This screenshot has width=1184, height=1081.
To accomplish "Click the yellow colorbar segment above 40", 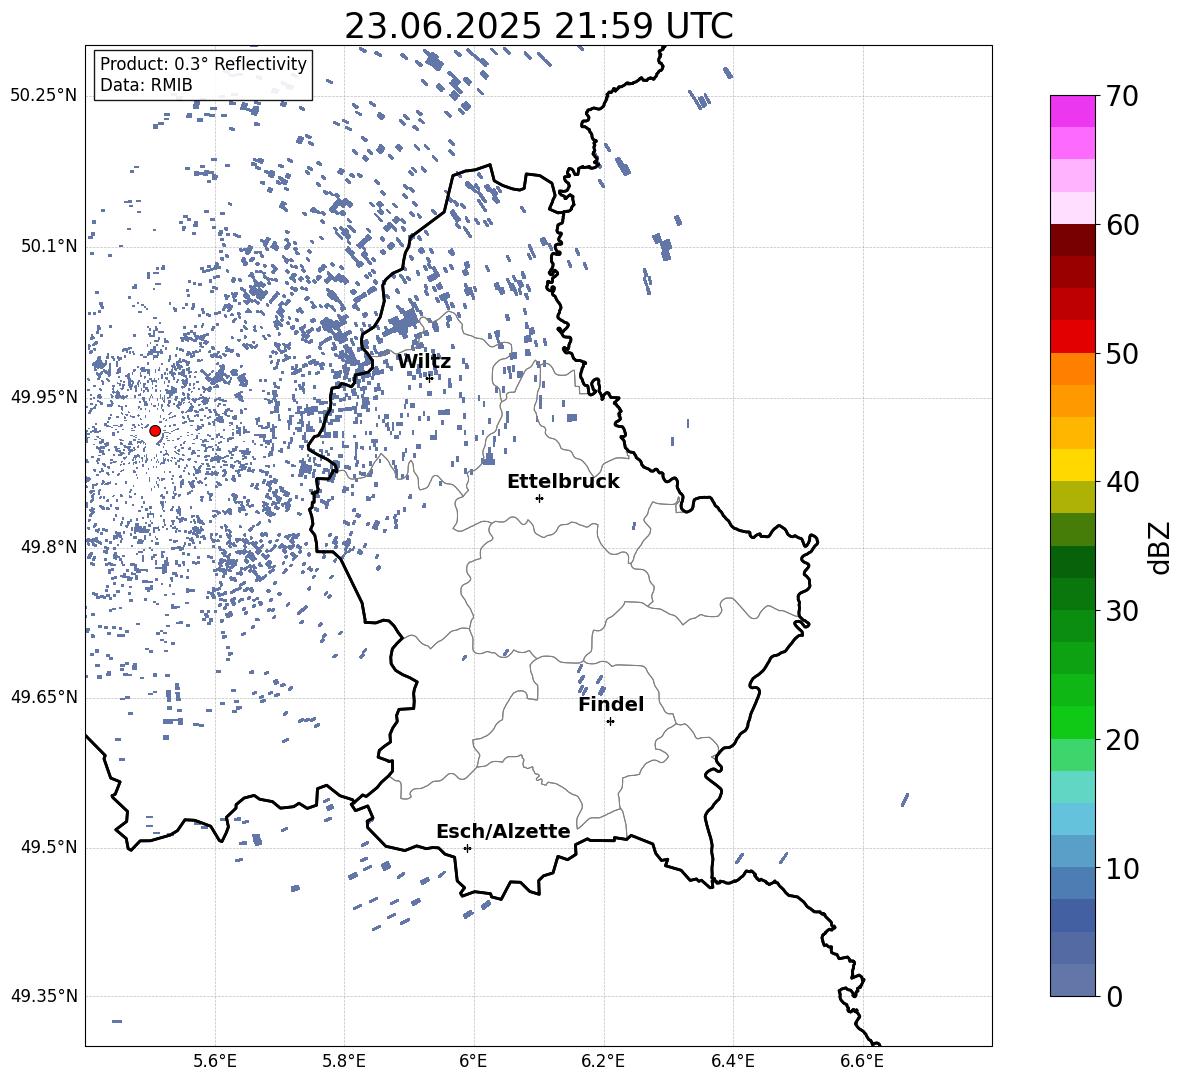I will pyautogui.click(x=1072, y=465).
